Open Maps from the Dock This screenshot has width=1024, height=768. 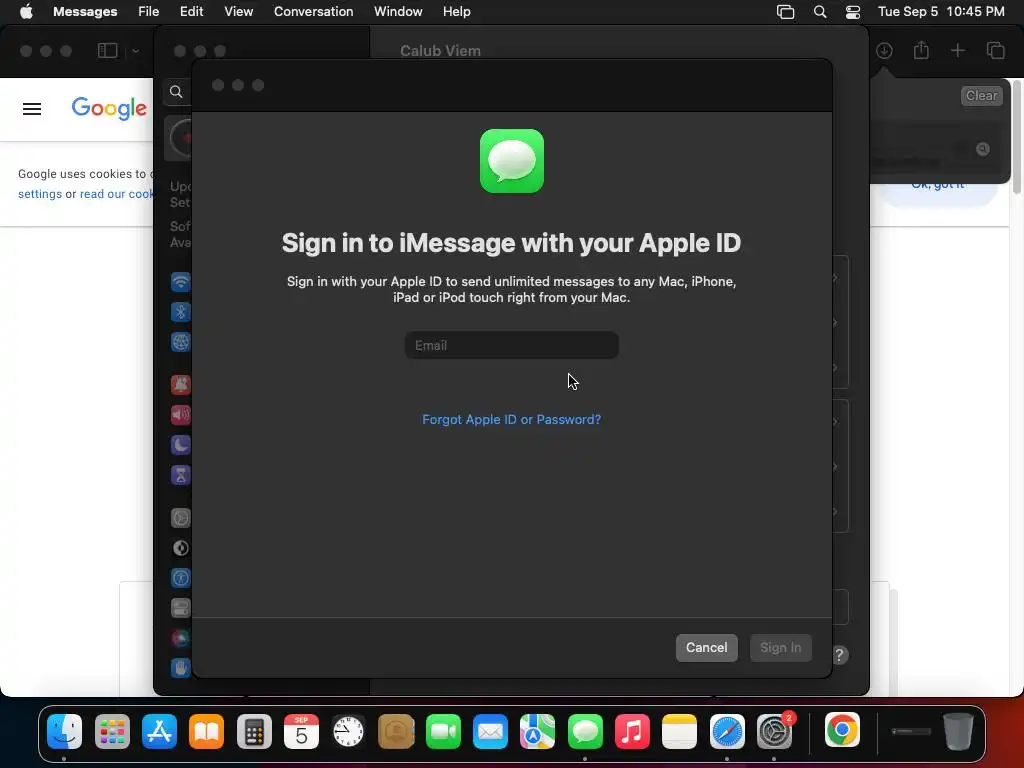pos(537,731)
